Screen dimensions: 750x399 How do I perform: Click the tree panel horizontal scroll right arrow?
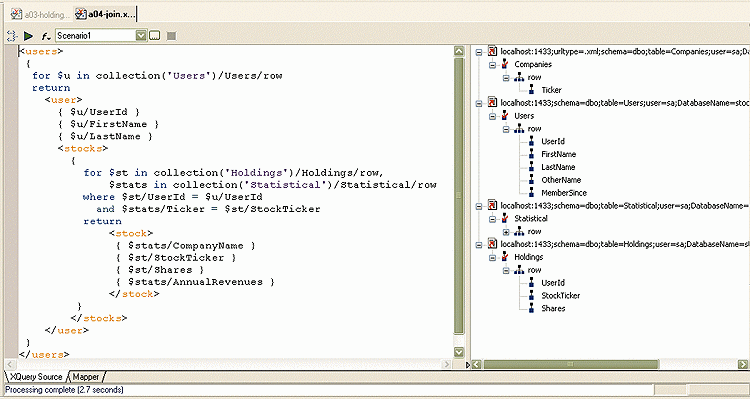[x=744, y=365]
